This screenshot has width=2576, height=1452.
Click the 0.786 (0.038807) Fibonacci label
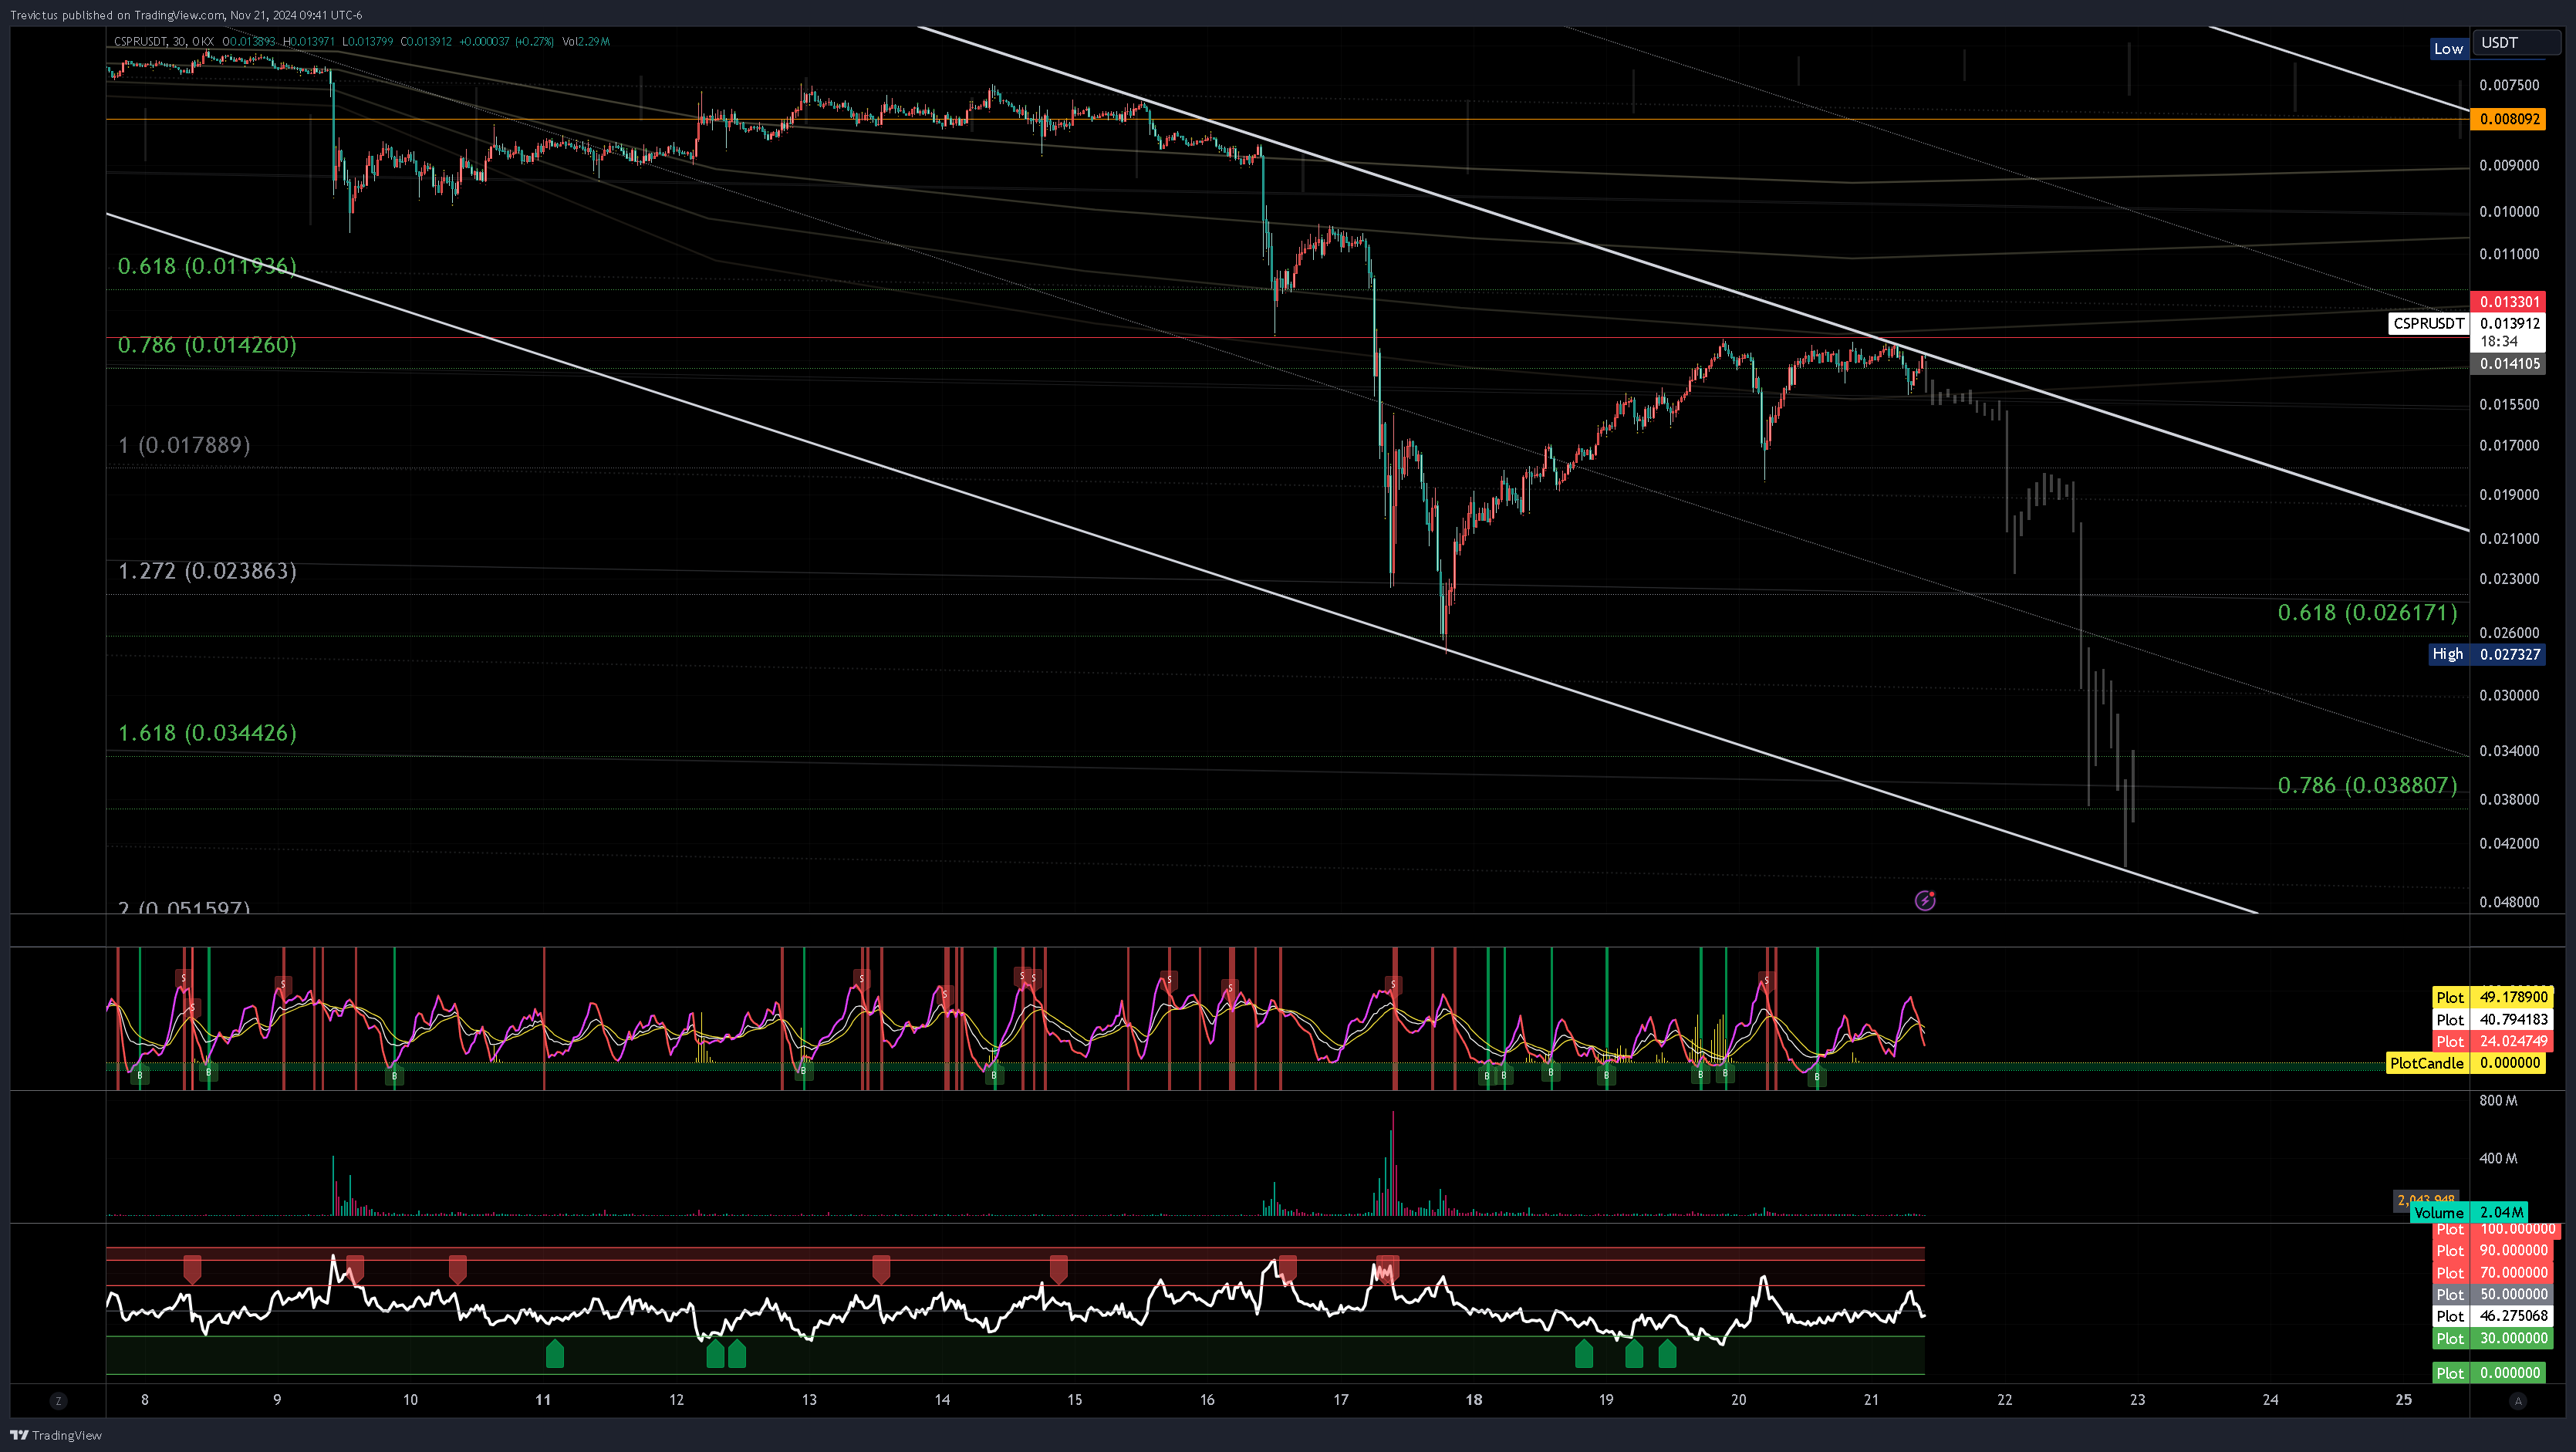point(2367,785)
